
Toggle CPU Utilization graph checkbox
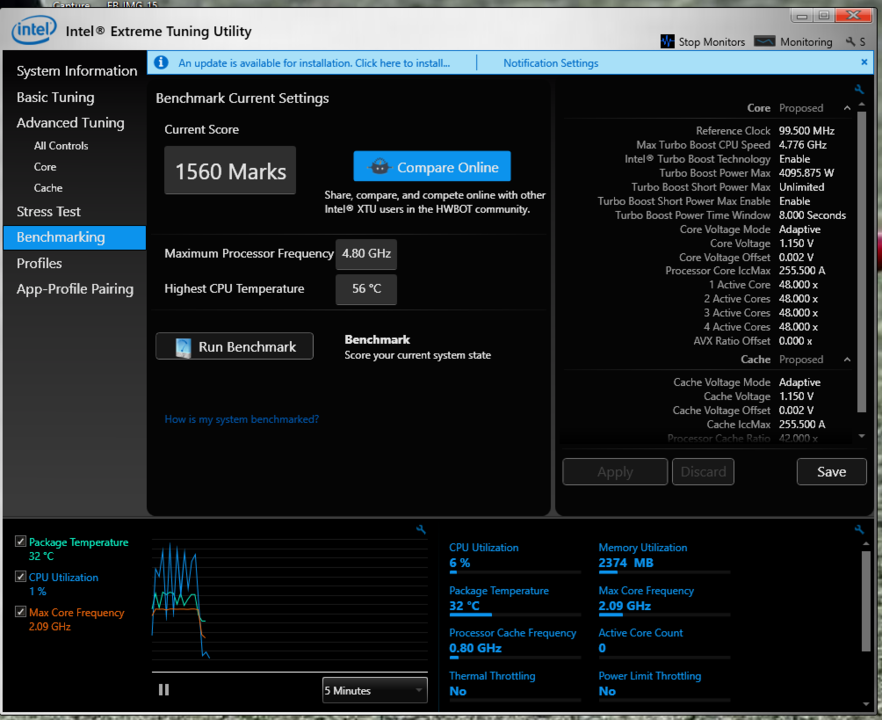pos(20,577)
